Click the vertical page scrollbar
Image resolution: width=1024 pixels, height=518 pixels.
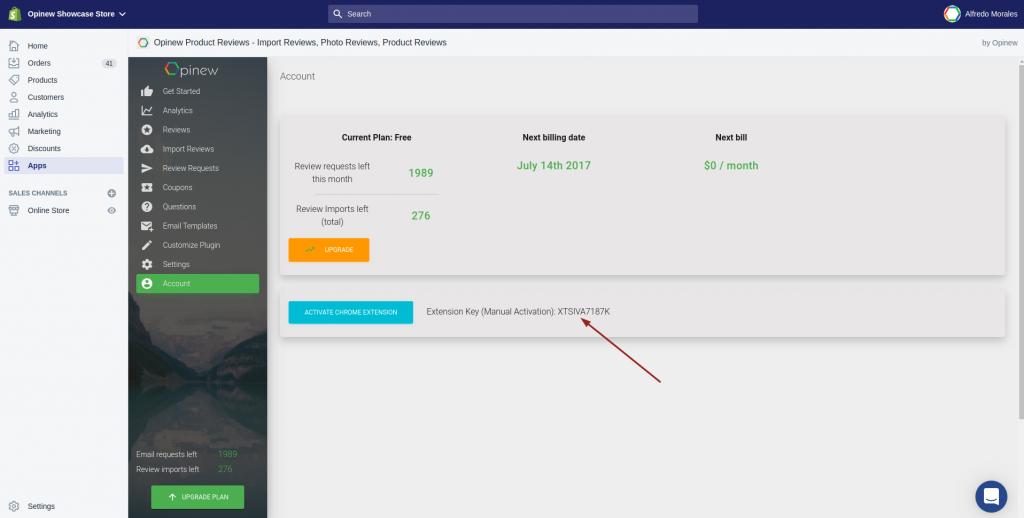coord(1021,242)
